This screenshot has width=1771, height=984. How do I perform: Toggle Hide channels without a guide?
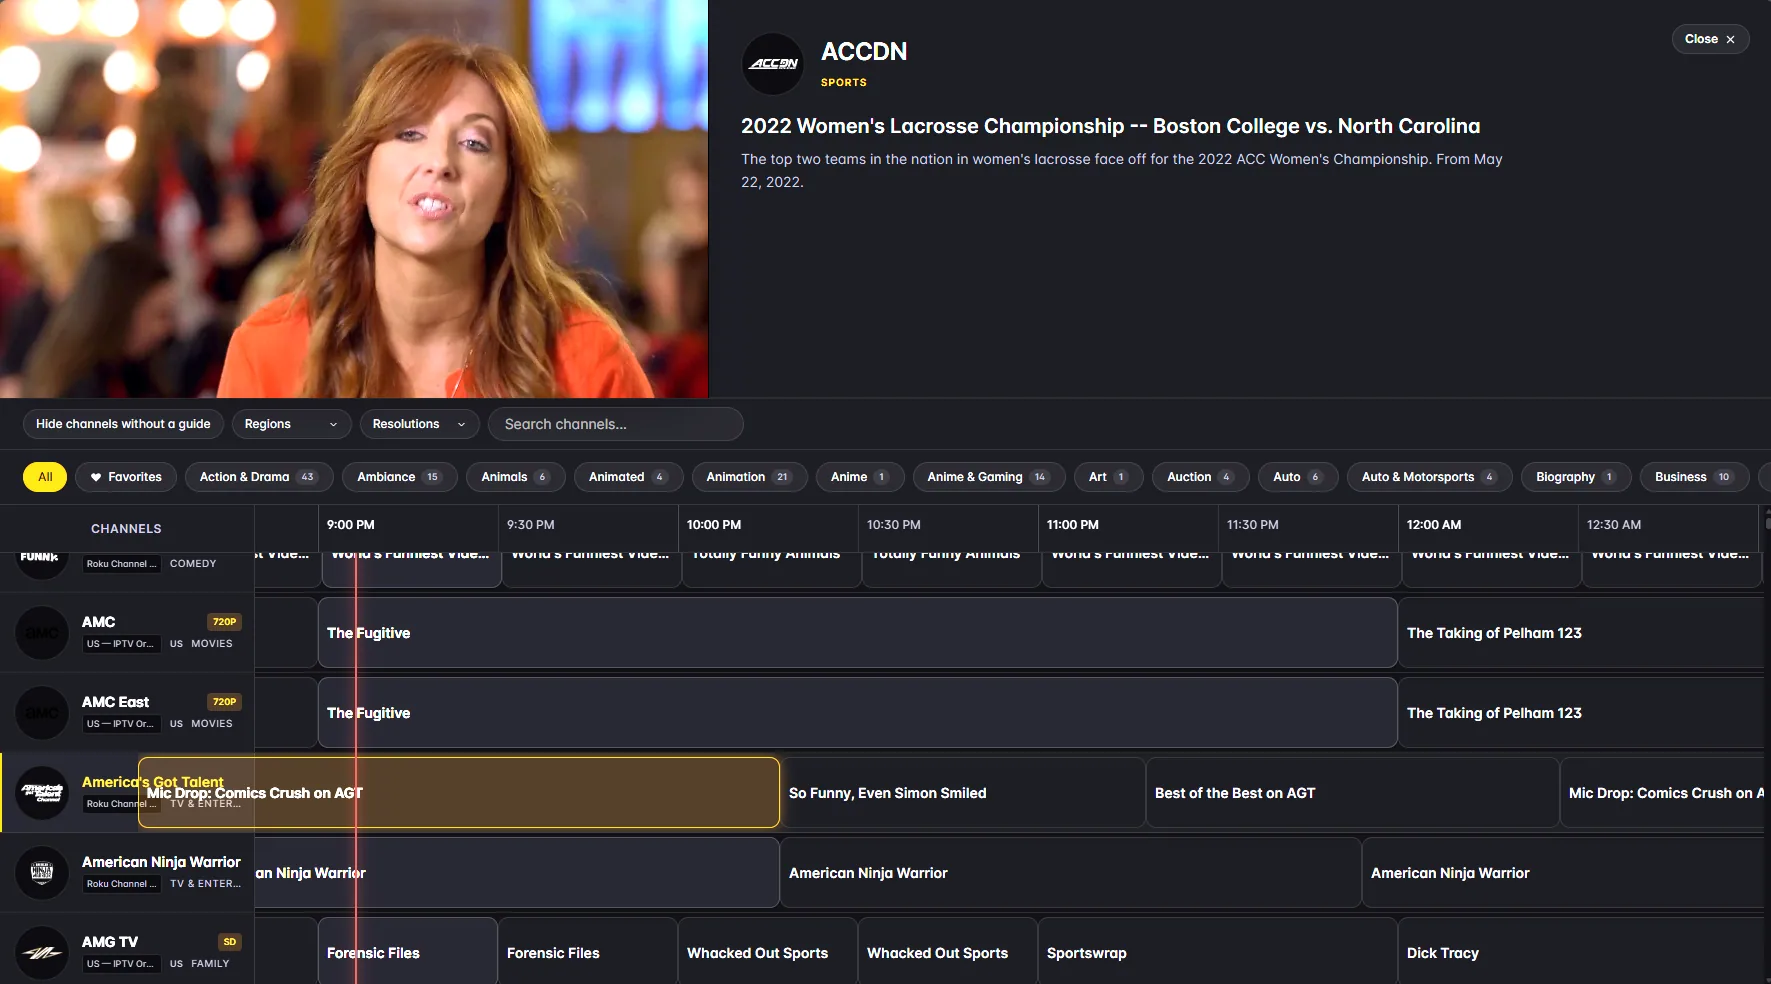(123, 424)
